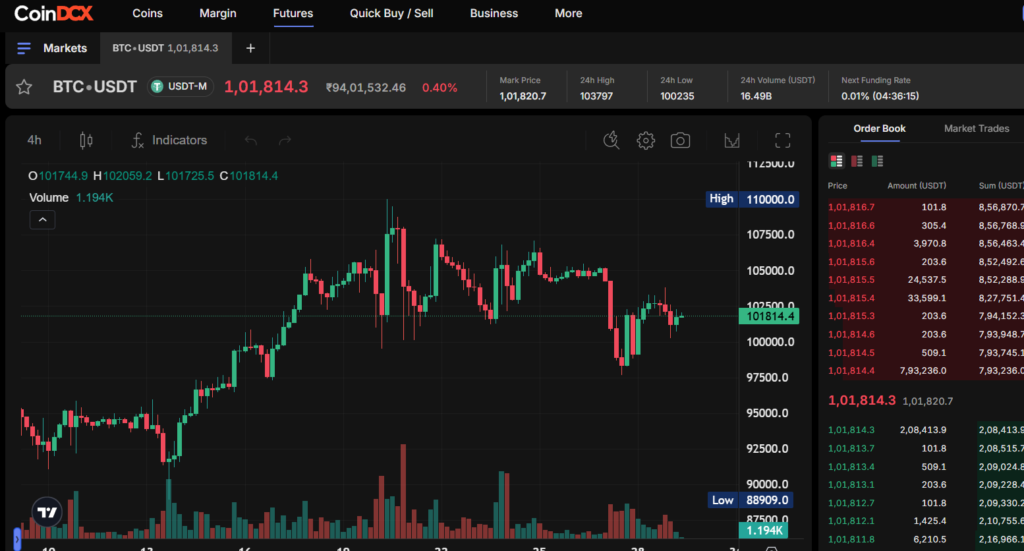The image size is (1024, 551).
Task: Click the High 110000.0 price label
Action: pyautogui.click(x=752, y=199)
